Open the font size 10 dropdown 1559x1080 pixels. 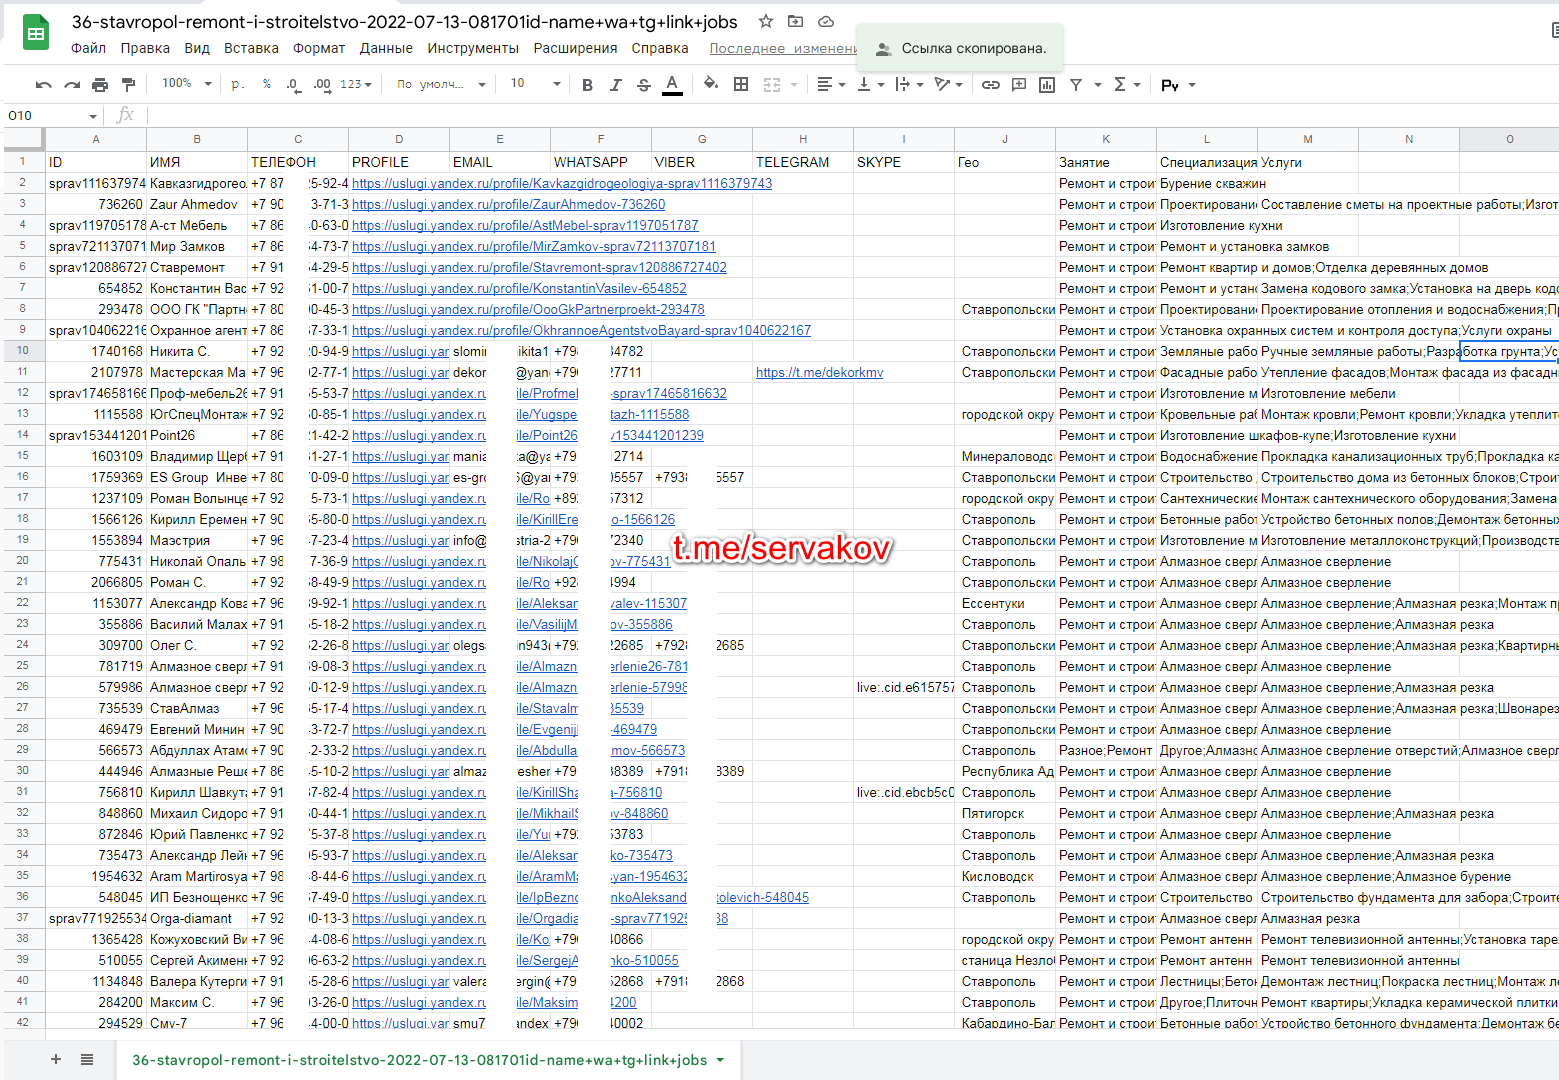(535, 84)
